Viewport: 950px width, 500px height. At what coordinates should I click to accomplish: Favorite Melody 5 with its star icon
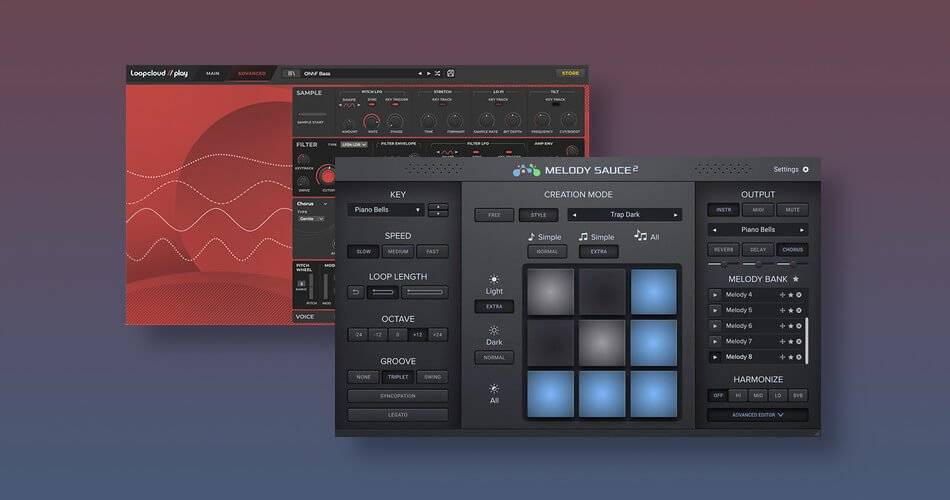pos(791,310)
